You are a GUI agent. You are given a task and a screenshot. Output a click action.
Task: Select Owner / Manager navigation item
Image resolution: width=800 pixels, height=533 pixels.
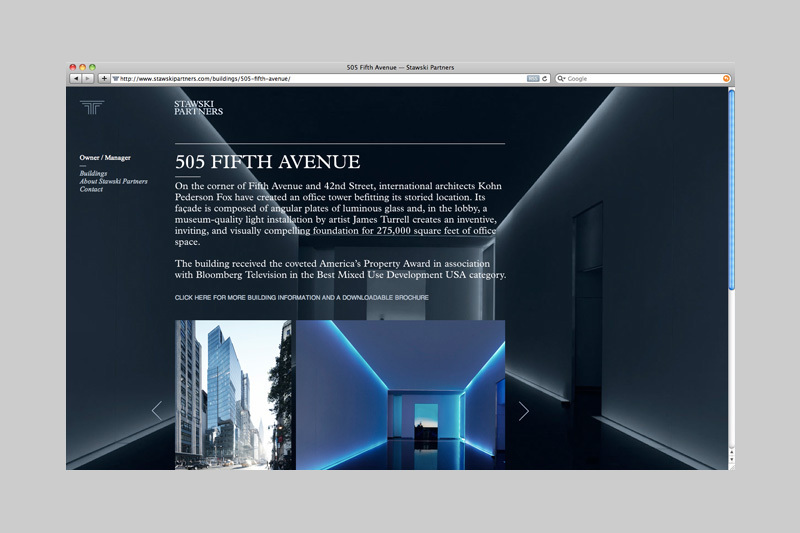point(105,158)
